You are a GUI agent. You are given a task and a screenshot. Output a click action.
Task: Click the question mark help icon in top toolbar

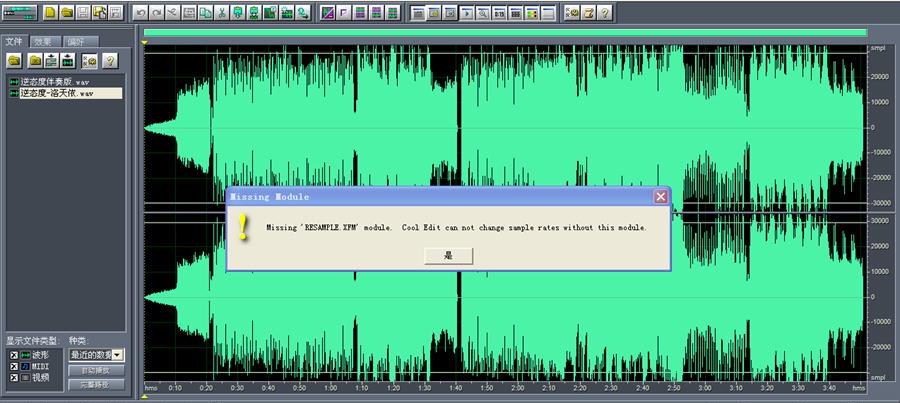[x=604, y=12]
